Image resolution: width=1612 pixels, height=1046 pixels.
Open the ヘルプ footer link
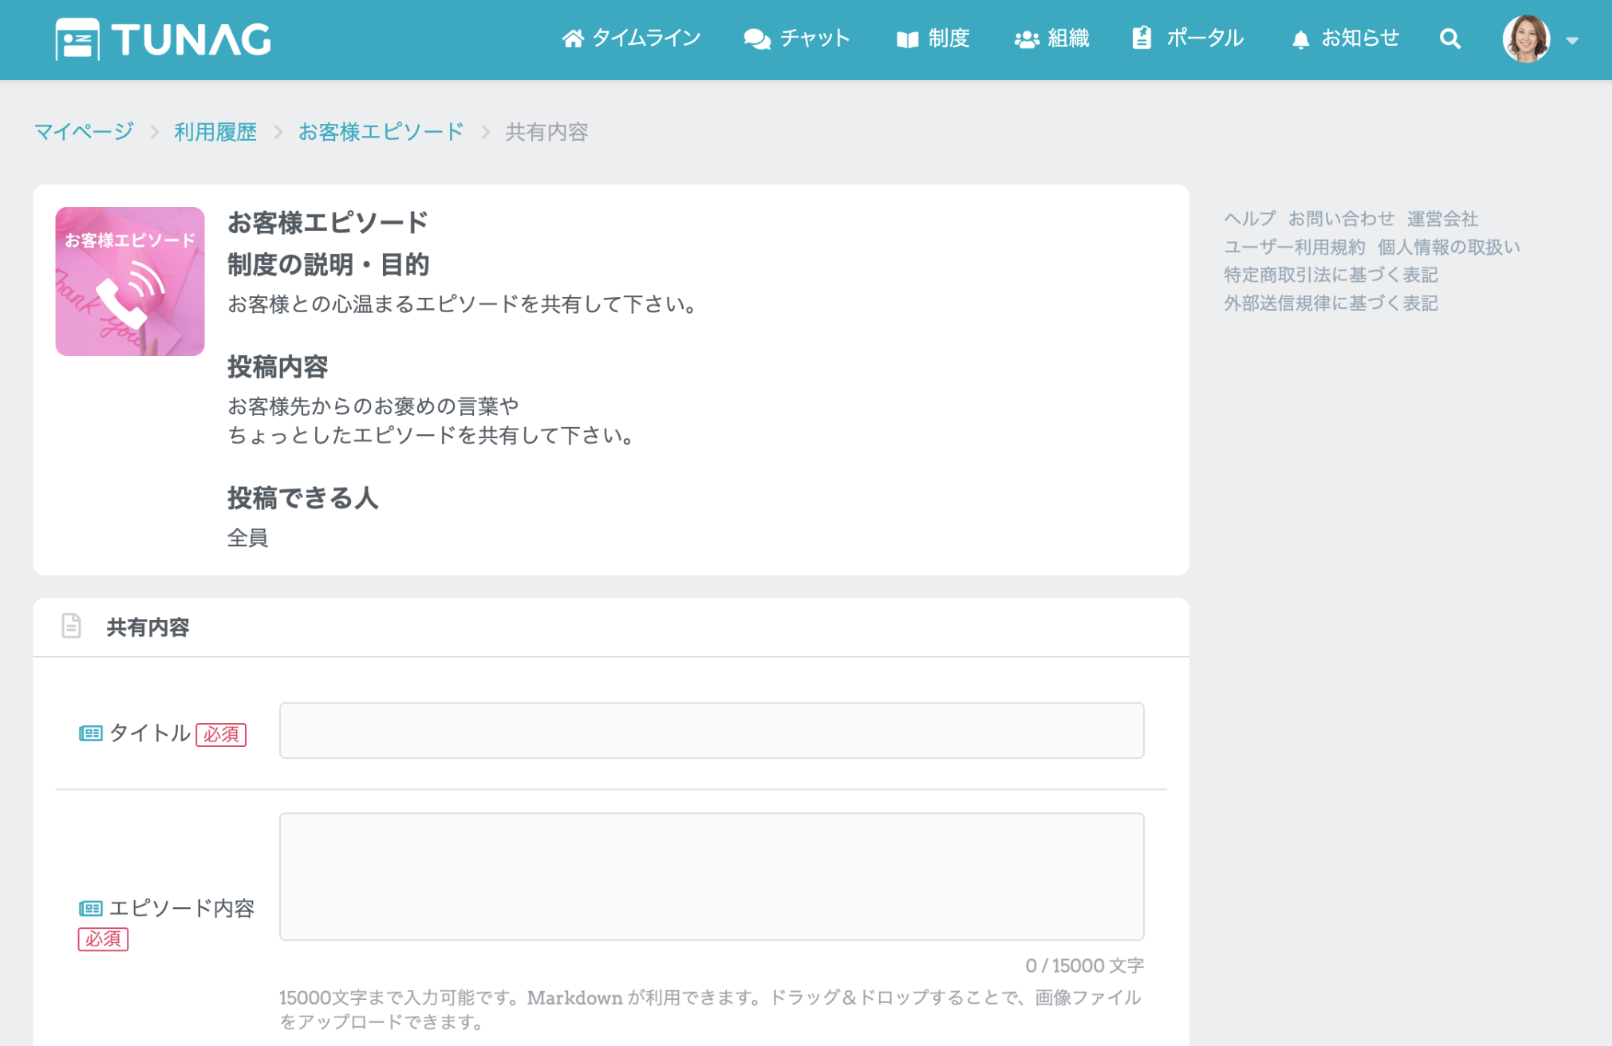(1250, 219)
